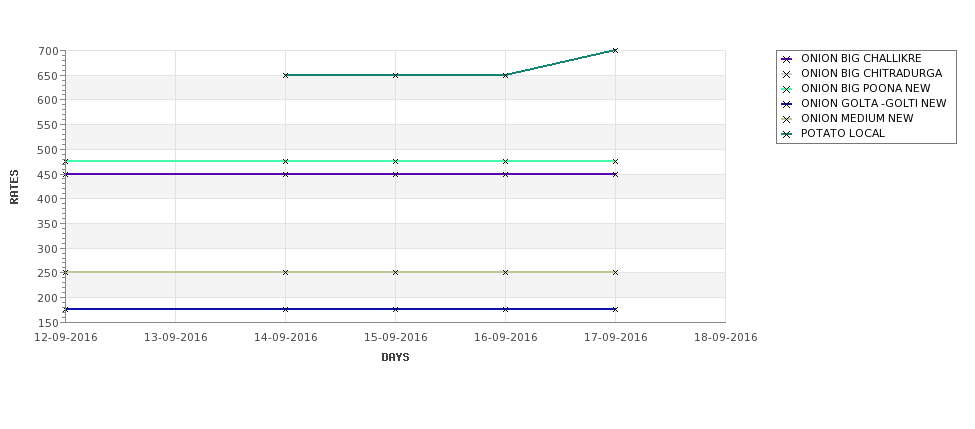Click the ONION BIG POONA NEW legend marker
This screenshot has height=429, width=975.
pyautogui.click(x=787, y=89)
